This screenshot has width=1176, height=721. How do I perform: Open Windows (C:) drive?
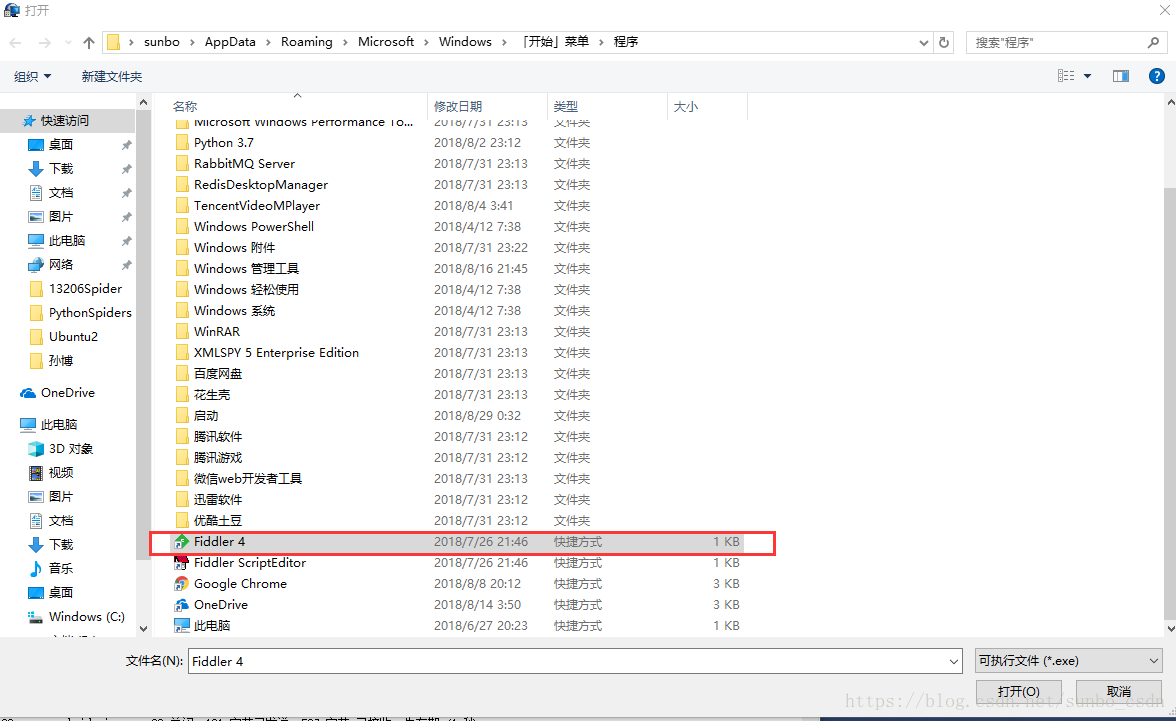pyautogui.click(x=86, y=617)
